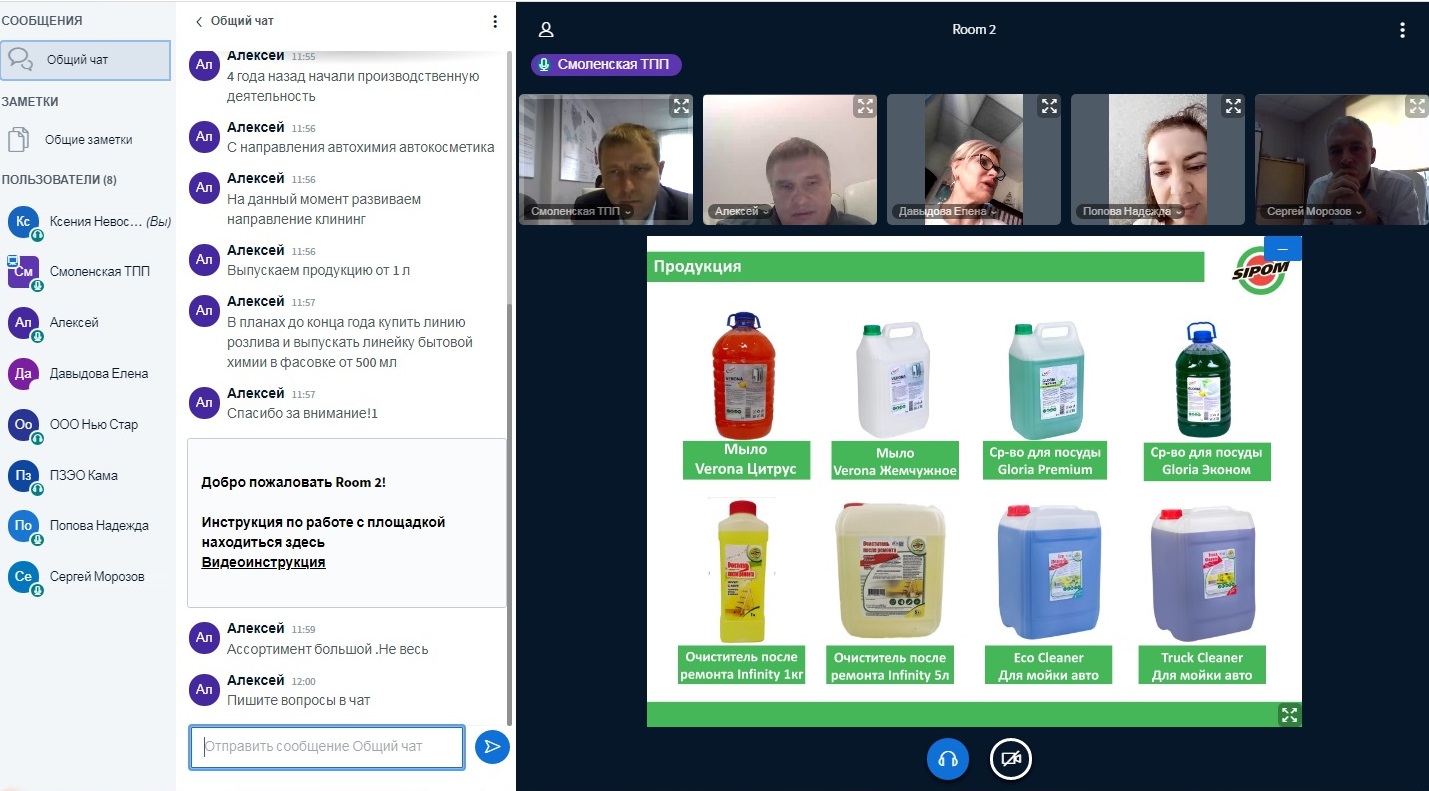Screen dimensions: 1429x791
Task: Click the ПОЛЬЗОВАТЕЛИ (8) section heading
Action: pyautogui.click(x=59, y=180)
